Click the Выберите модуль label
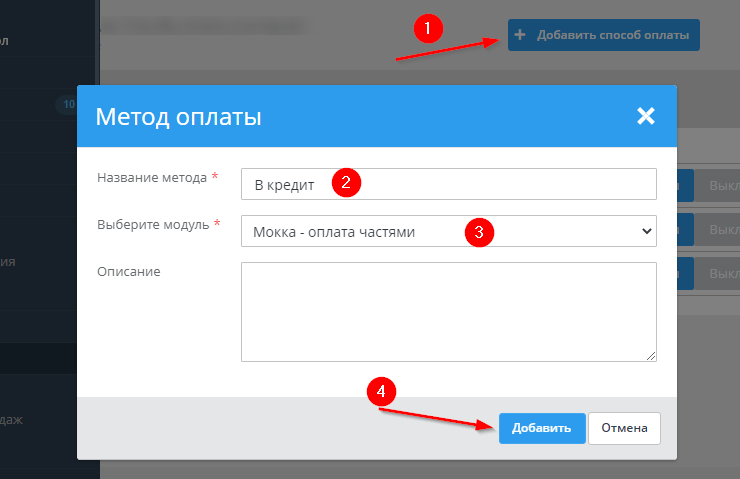The image size is (740, 479). 153,225
